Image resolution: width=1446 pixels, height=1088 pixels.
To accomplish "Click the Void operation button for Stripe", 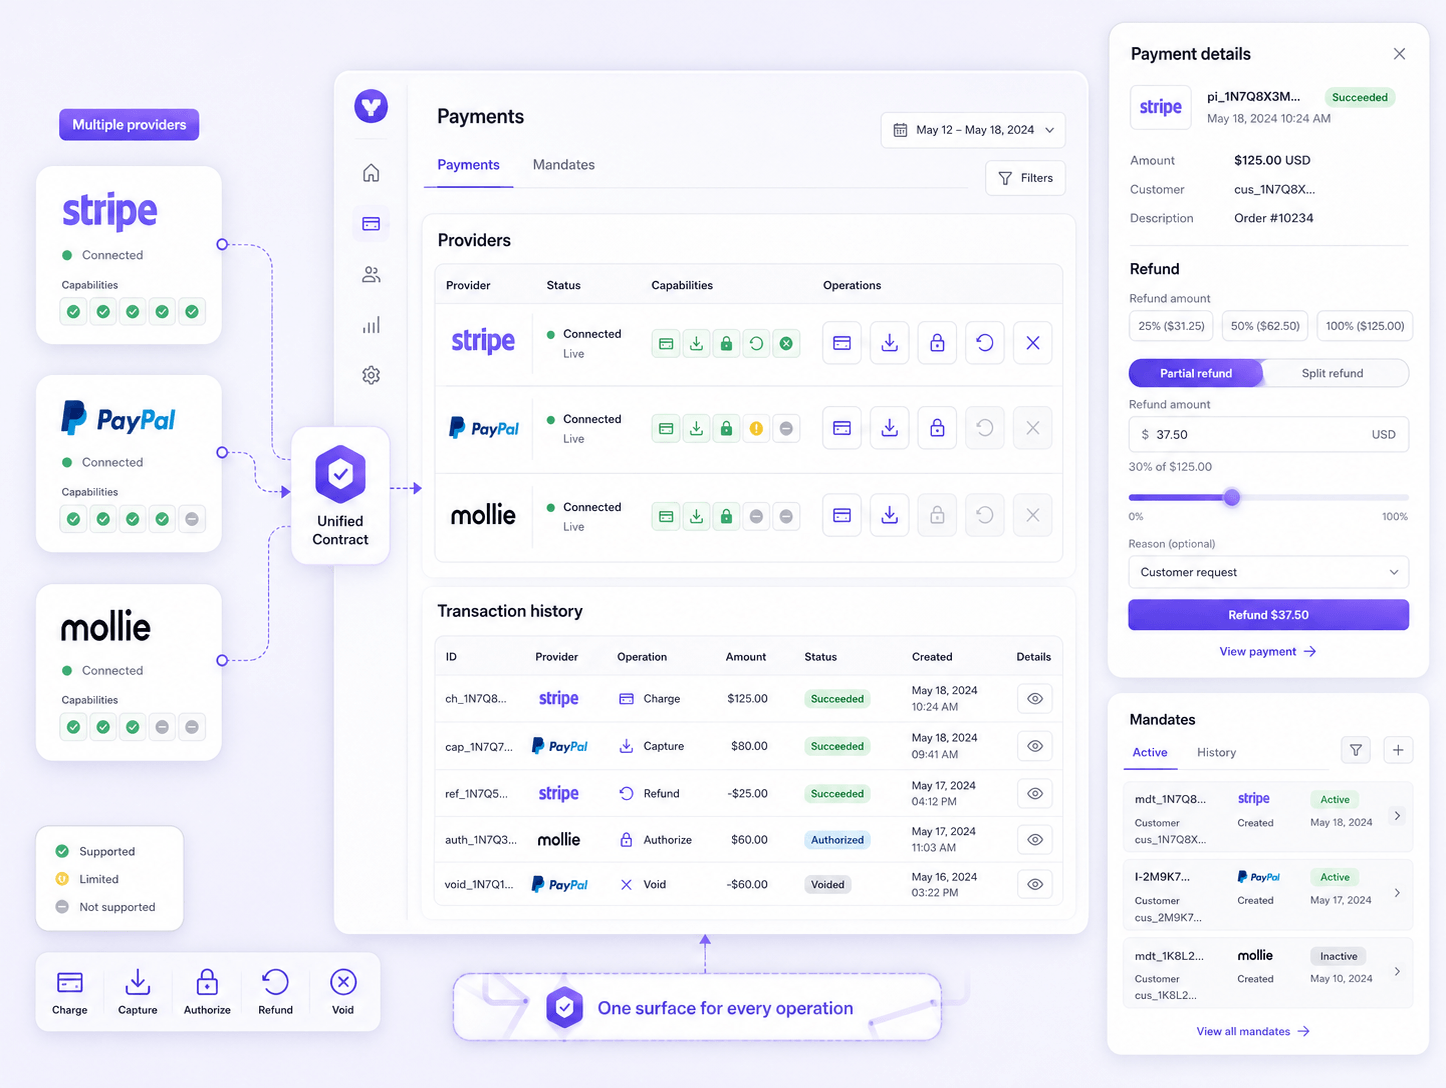I will (1033, 343).
